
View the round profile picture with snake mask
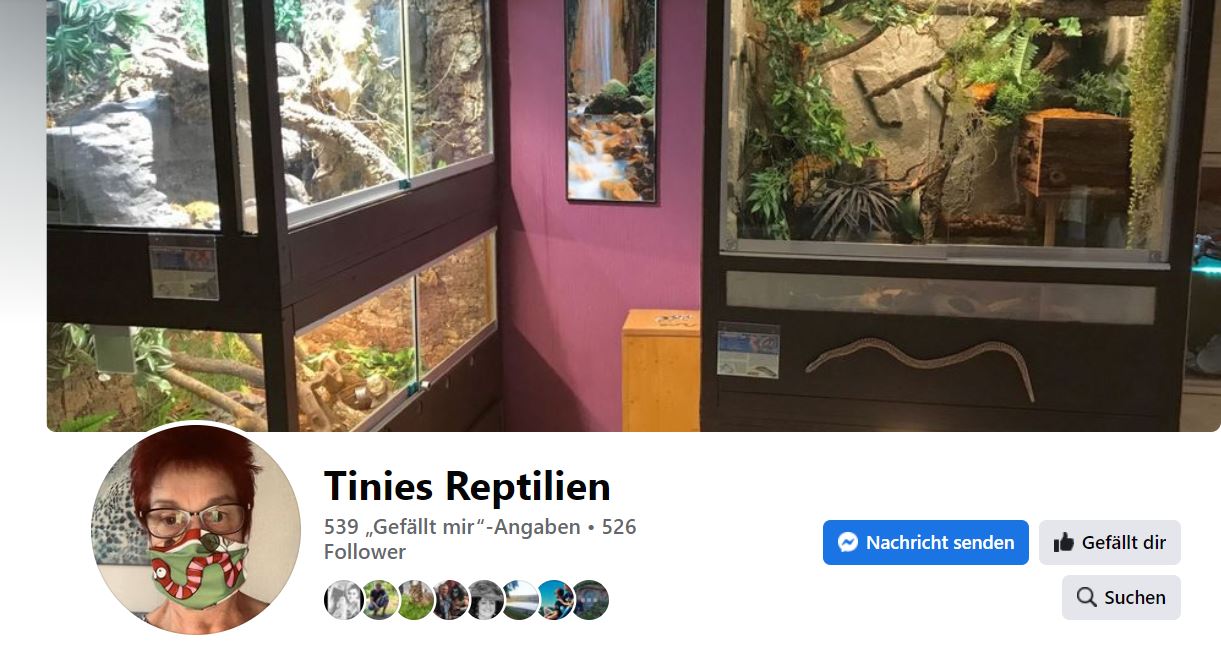pos(196,530)
